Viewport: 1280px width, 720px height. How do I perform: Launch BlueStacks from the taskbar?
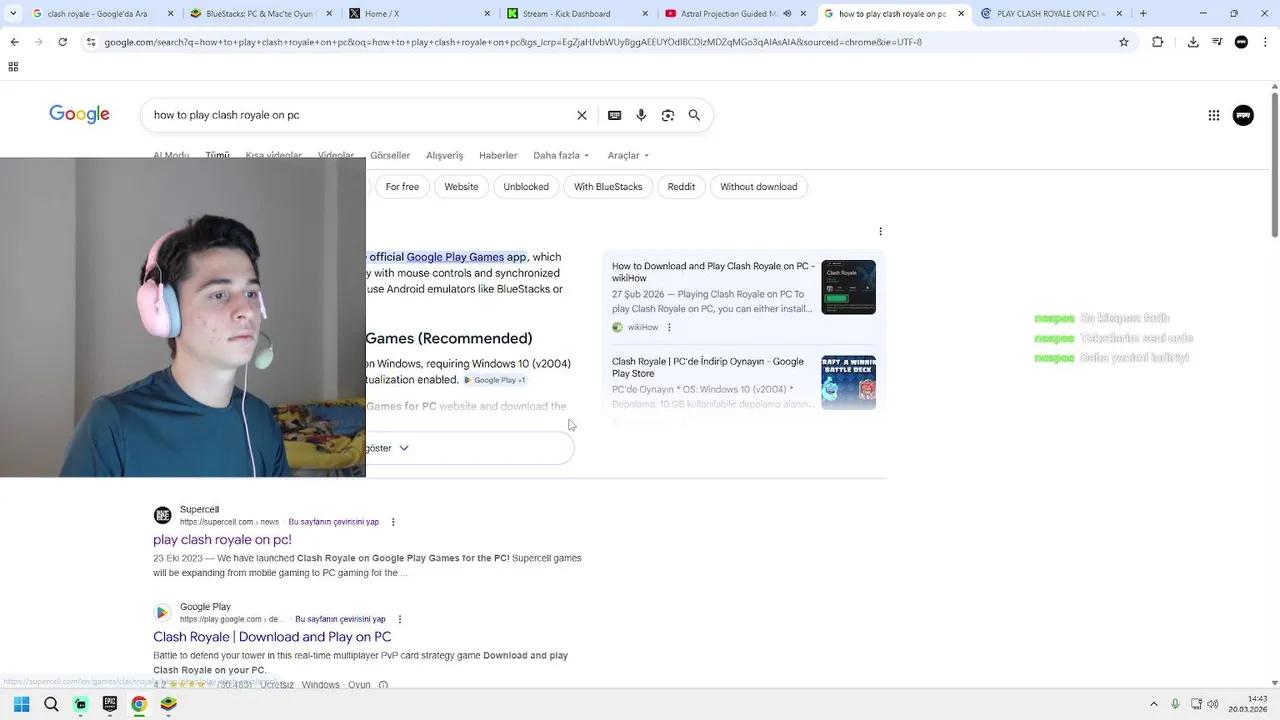pyautogui.click(x=168, y=705)
